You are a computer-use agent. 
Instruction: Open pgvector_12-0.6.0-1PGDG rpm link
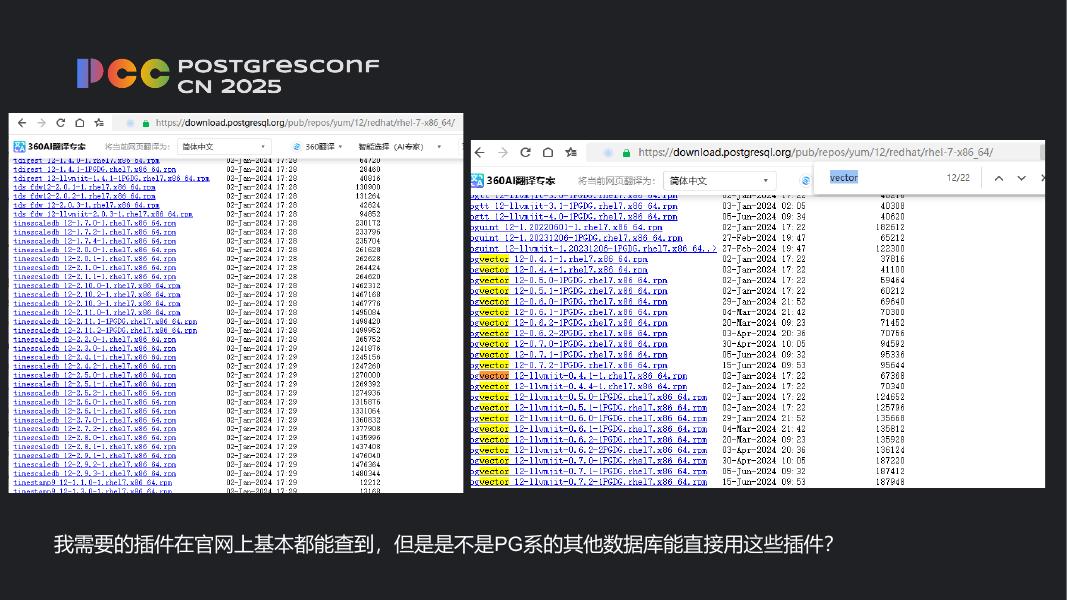[x=569, y=301]
